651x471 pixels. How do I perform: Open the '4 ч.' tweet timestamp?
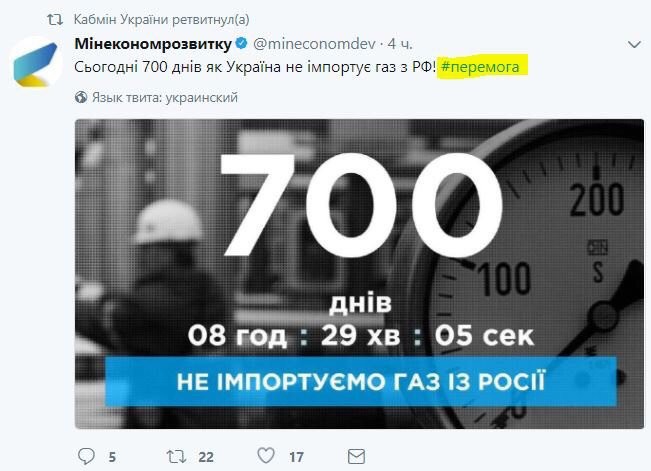400,44
